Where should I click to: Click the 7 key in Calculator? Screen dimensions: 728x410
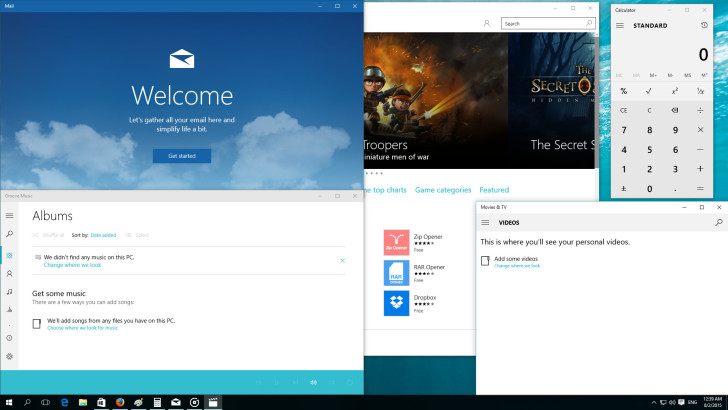pyautogui.click(x=624, y=130)
